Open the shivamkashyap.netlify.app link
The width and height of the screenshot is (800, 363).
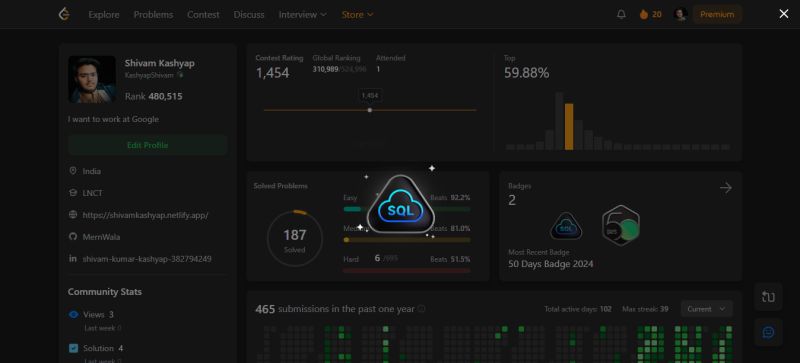(x=145, y=215)
